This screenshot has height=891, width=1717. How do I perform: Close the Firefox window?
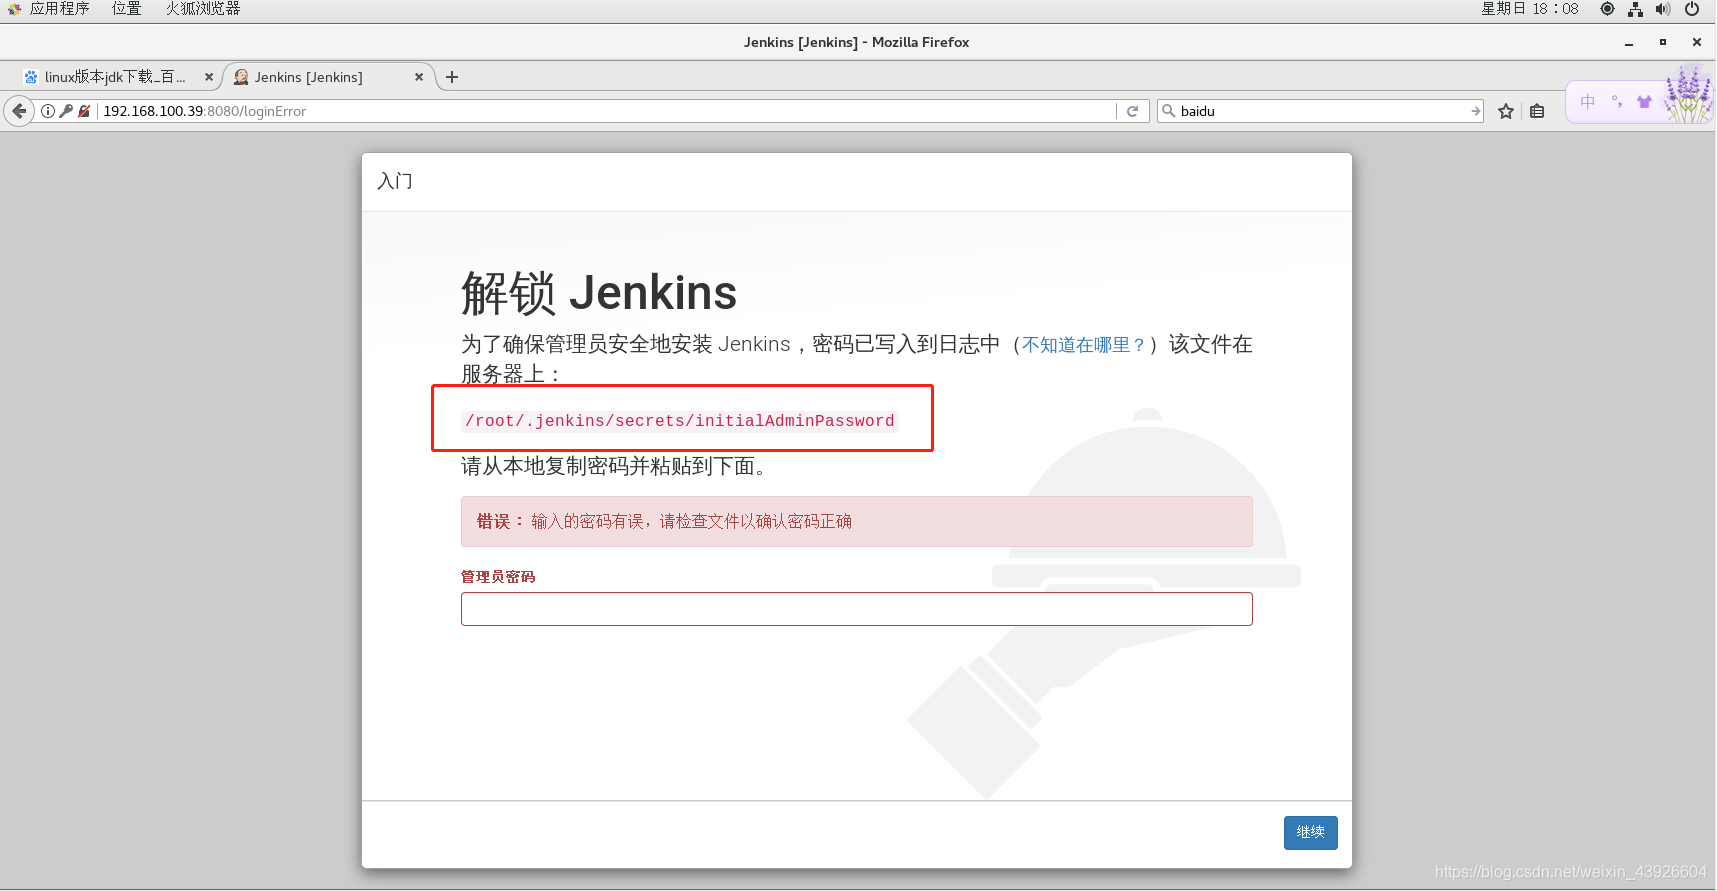coord(1697,42)
